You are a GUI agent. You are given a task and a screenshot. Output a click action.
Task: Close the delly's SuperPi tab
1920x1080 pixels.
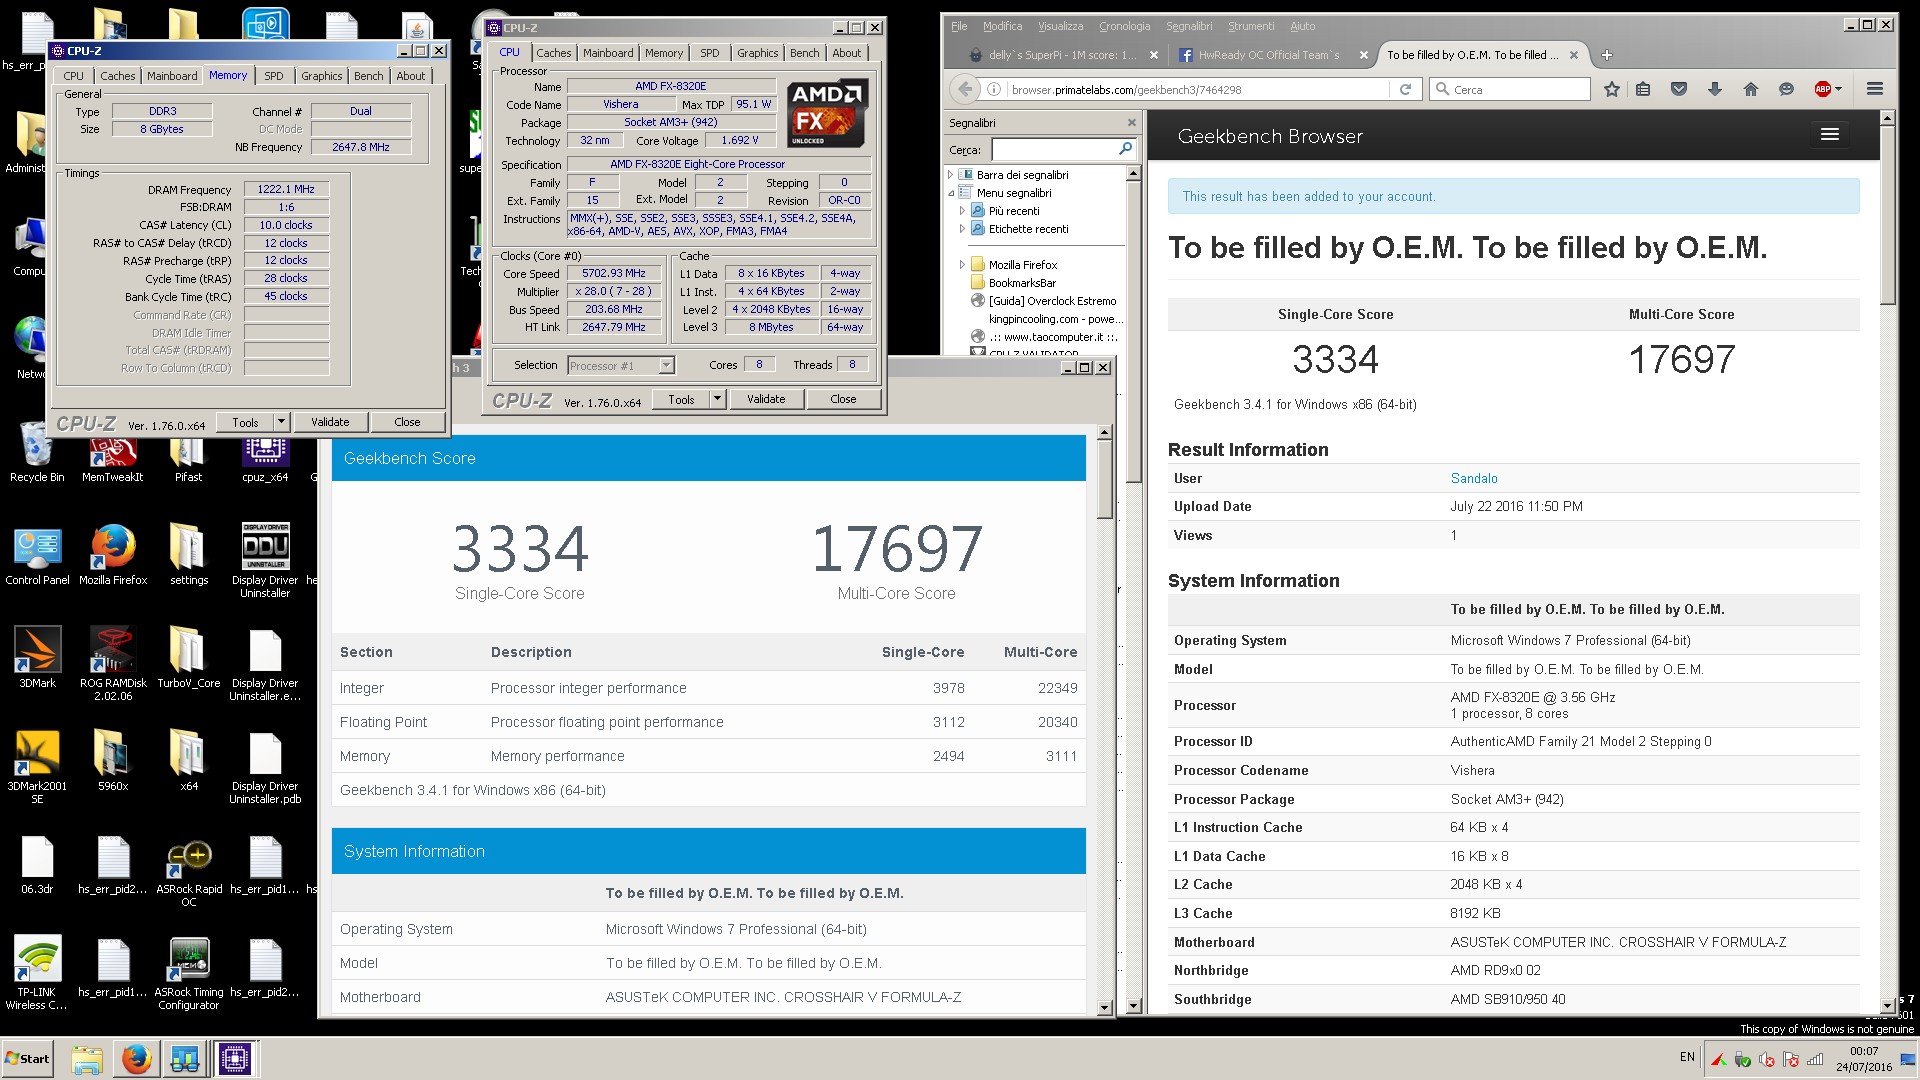click(1154, 55)
